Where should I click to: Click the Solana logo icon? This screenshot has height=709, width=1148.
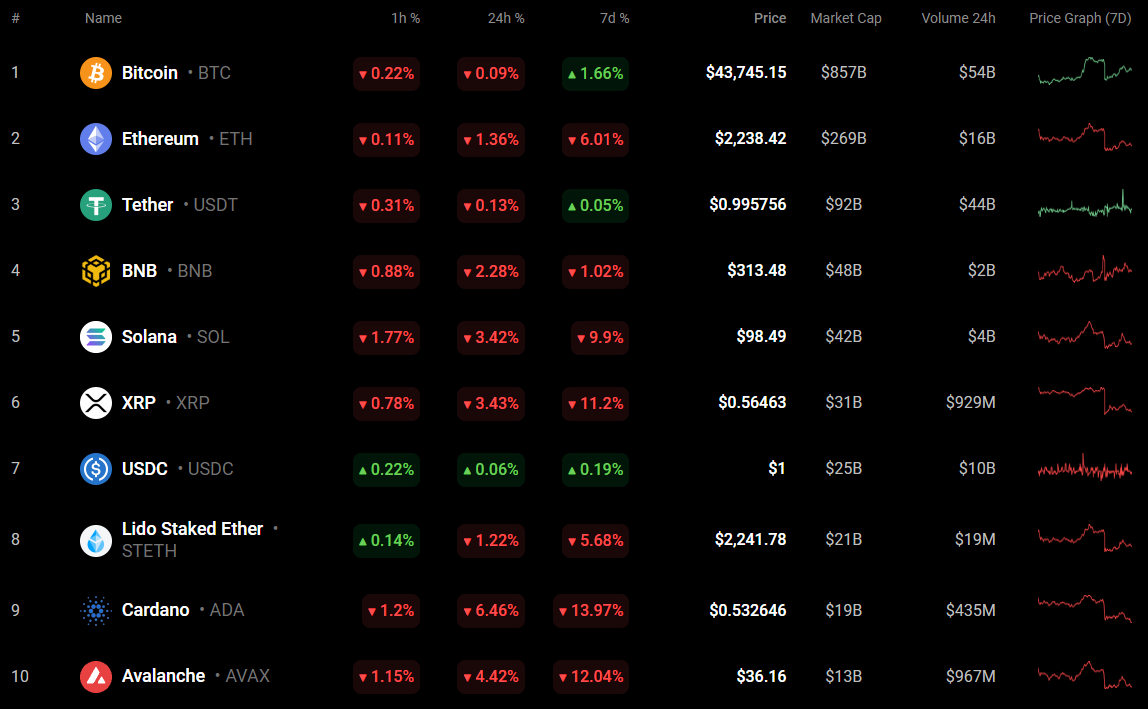[x=96, y=337]
